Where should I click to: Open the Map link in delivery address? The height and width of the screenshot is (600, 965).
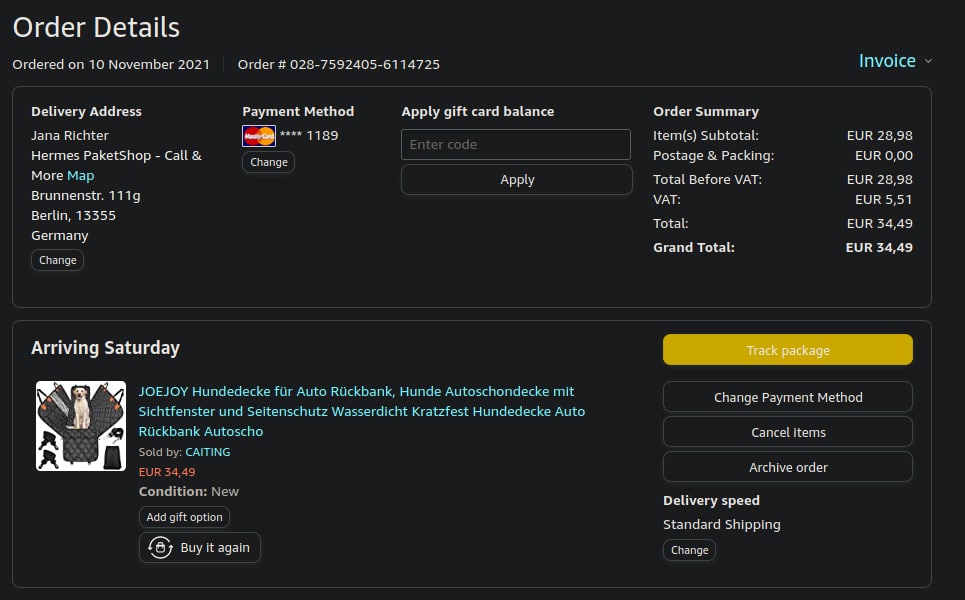click(80, 175)
